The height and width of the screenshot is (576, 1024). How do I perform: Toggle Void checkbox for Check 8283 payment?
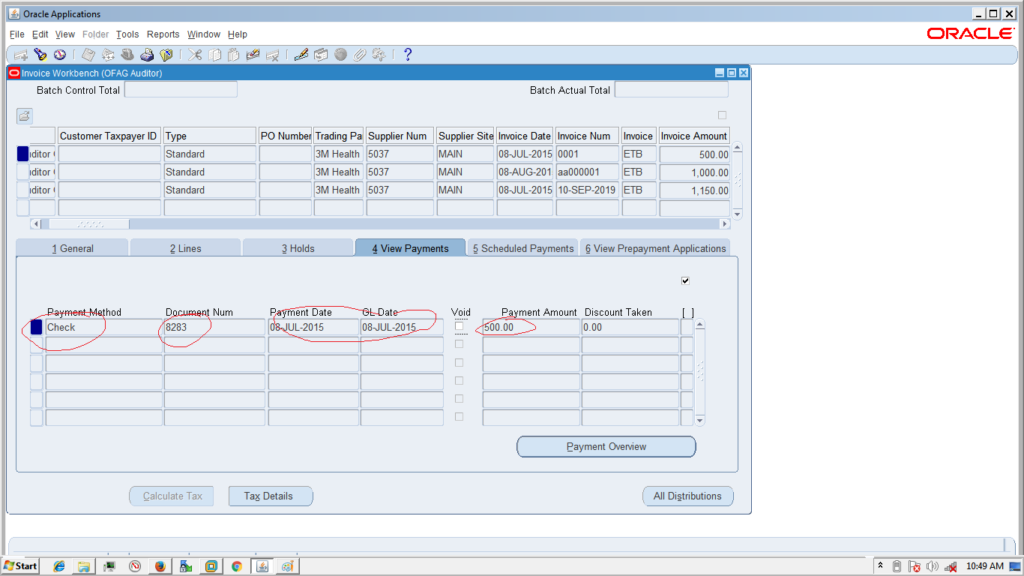pos(459,327)
